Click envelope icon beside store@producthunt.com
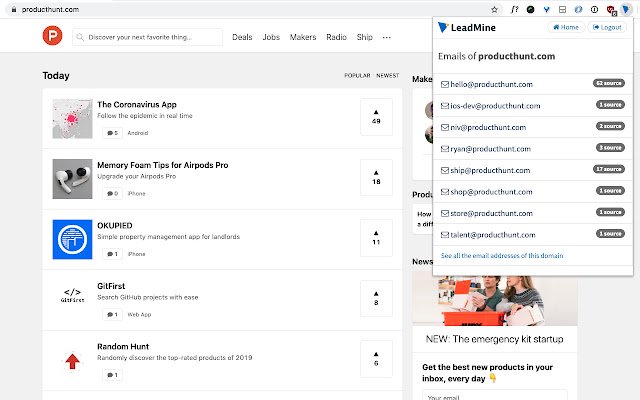The height and width of the screenshot is (400, 640). (444, 213)
